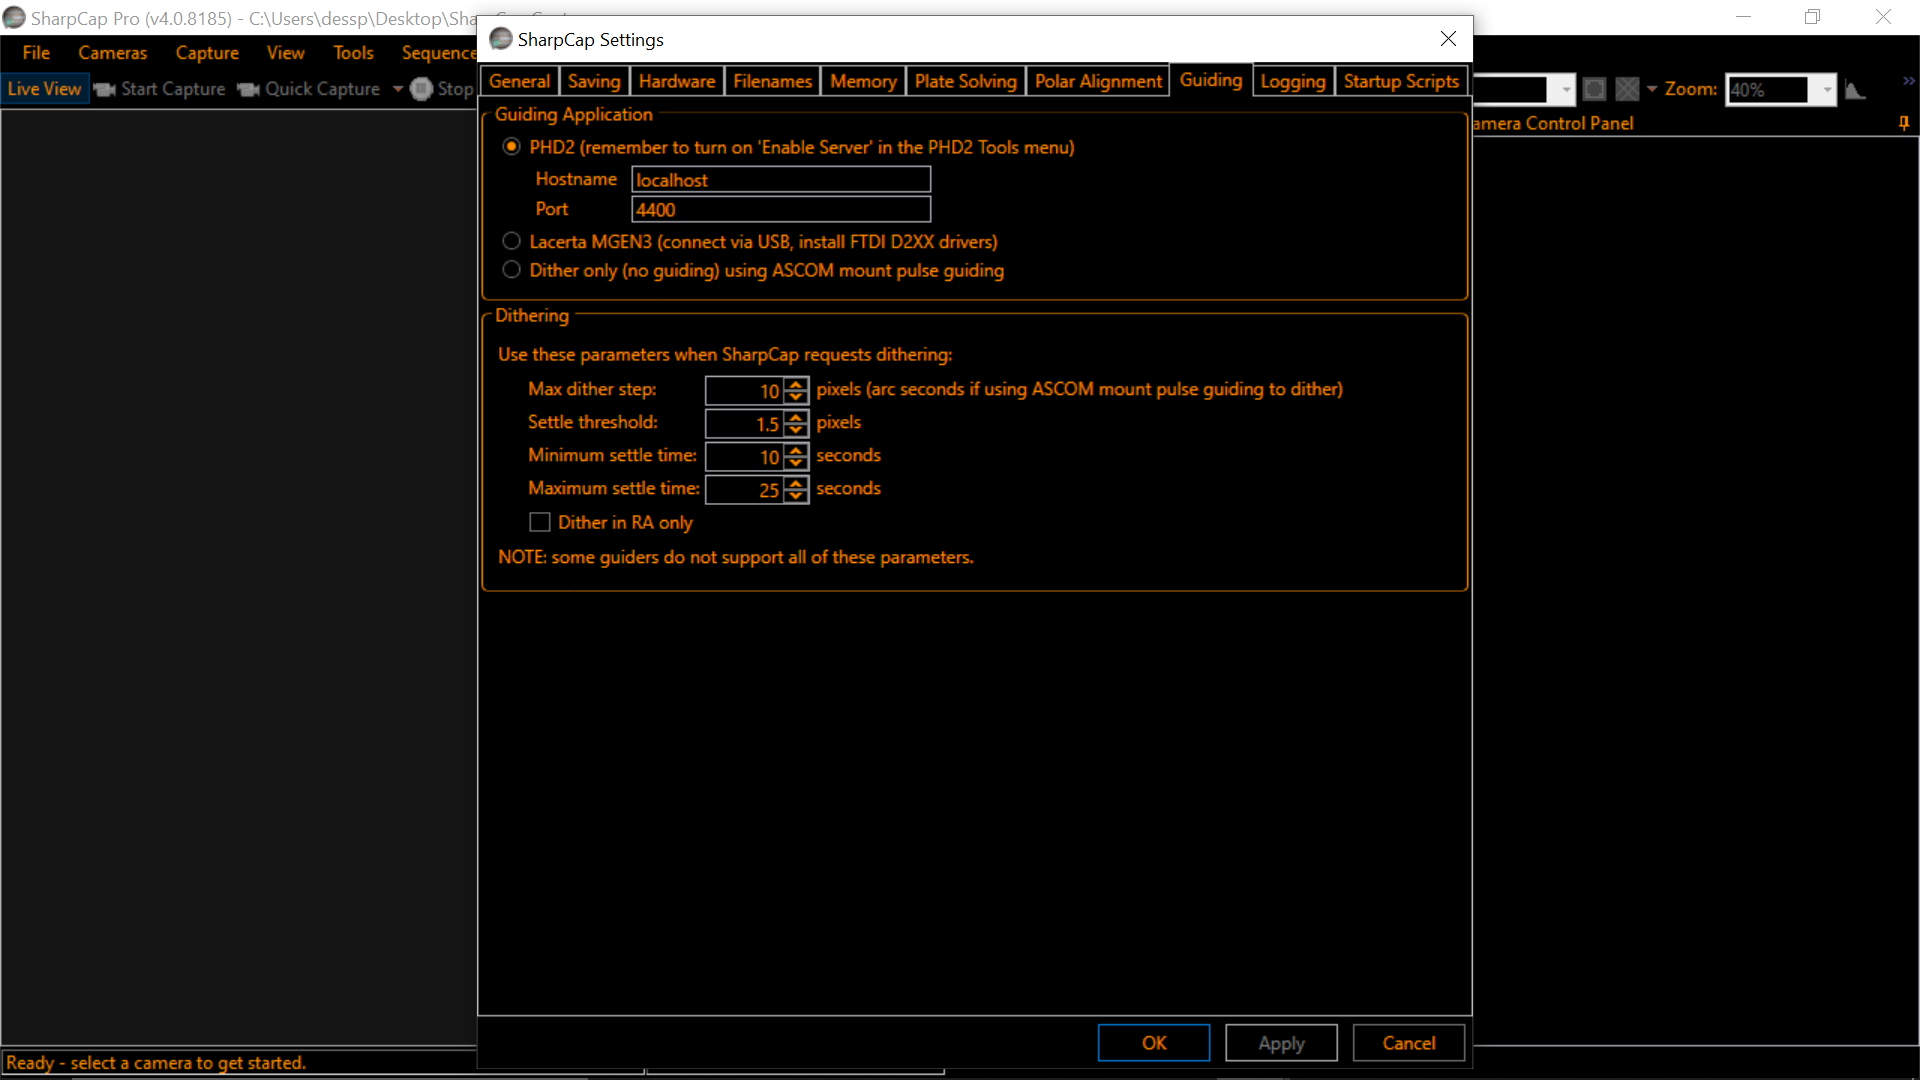Click the crossed reticule overlay icon
This screenshot has height=1080, width=1920.
(1628, 90)
